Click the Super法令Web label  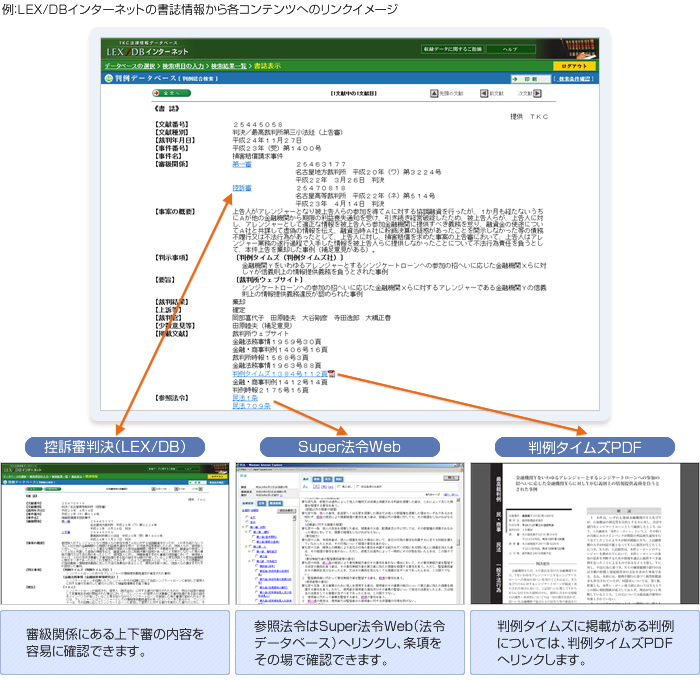[x=350, y=447]
